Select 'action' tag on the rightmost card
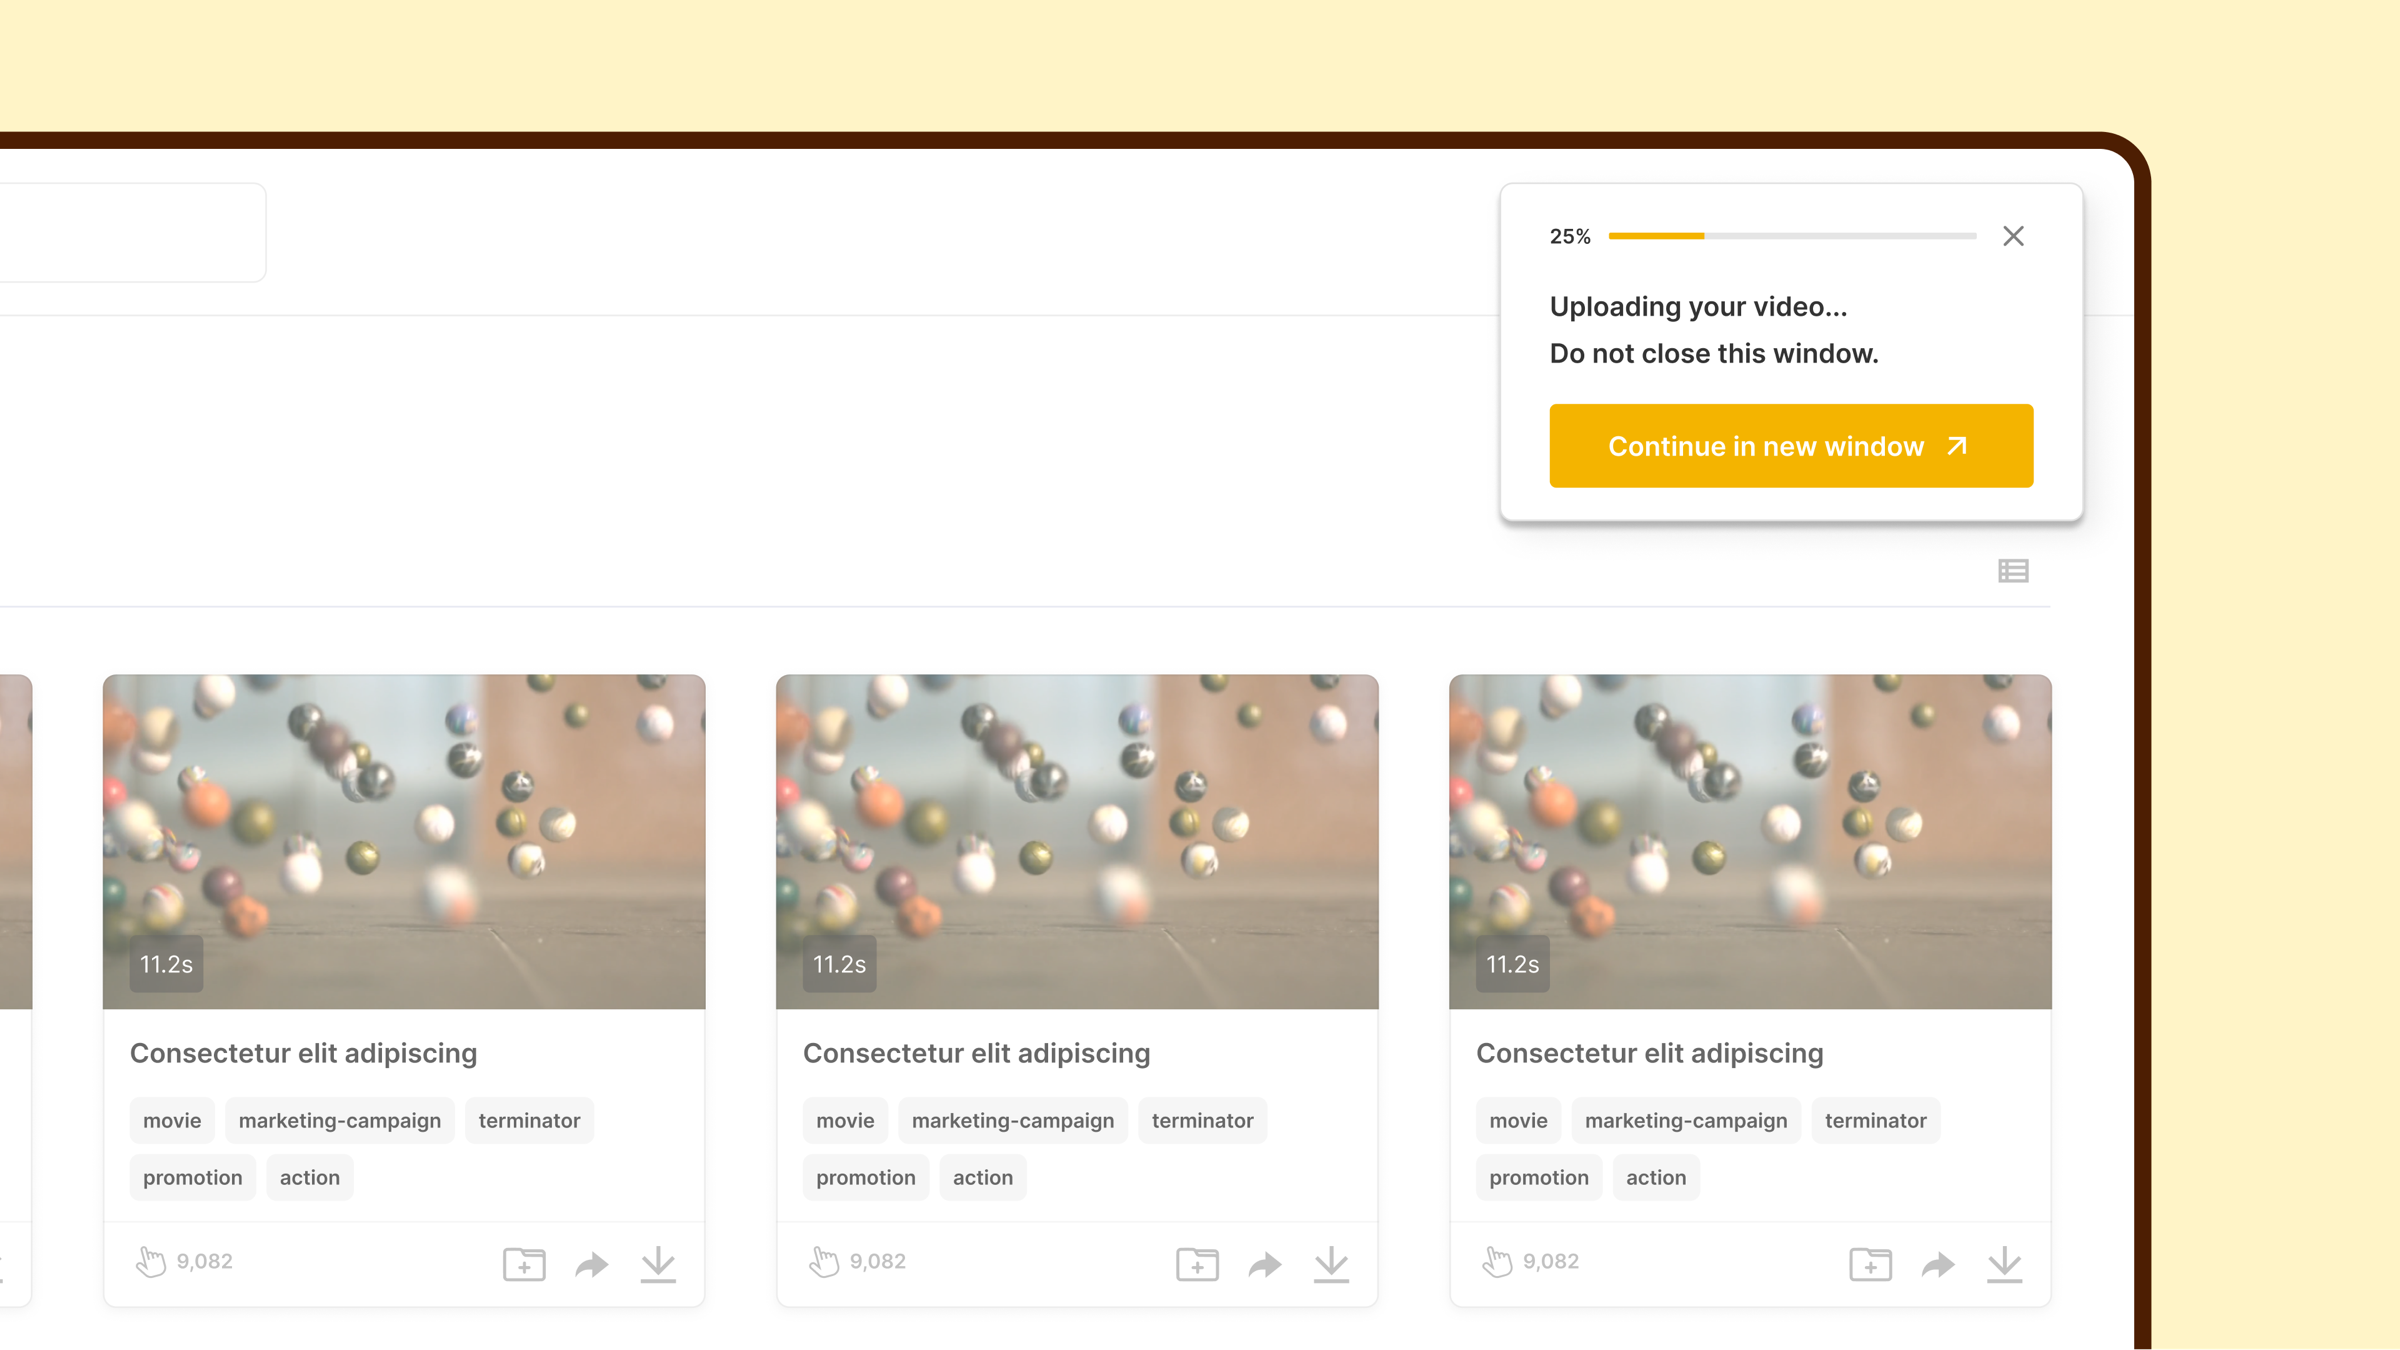 click(1656, 1177)
